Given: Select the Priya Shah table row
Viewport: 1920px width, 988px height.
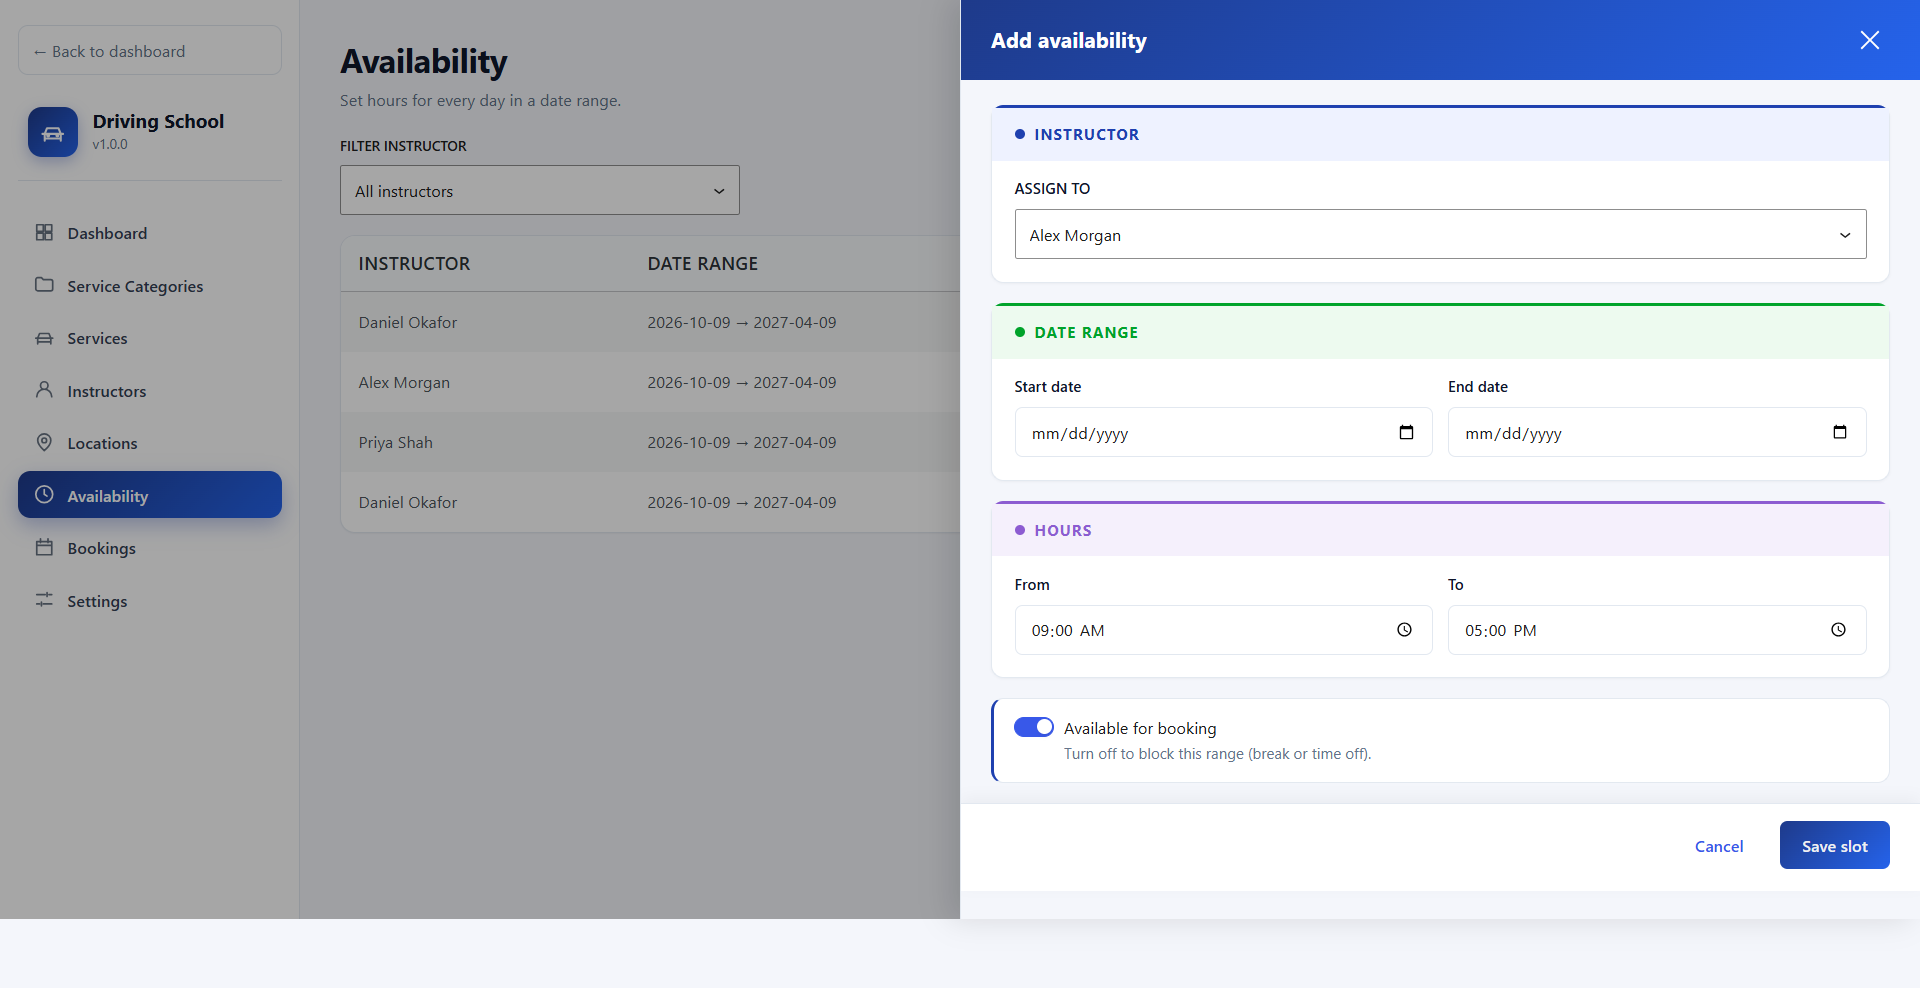Looking at the screenshot, I should [650, 442].
